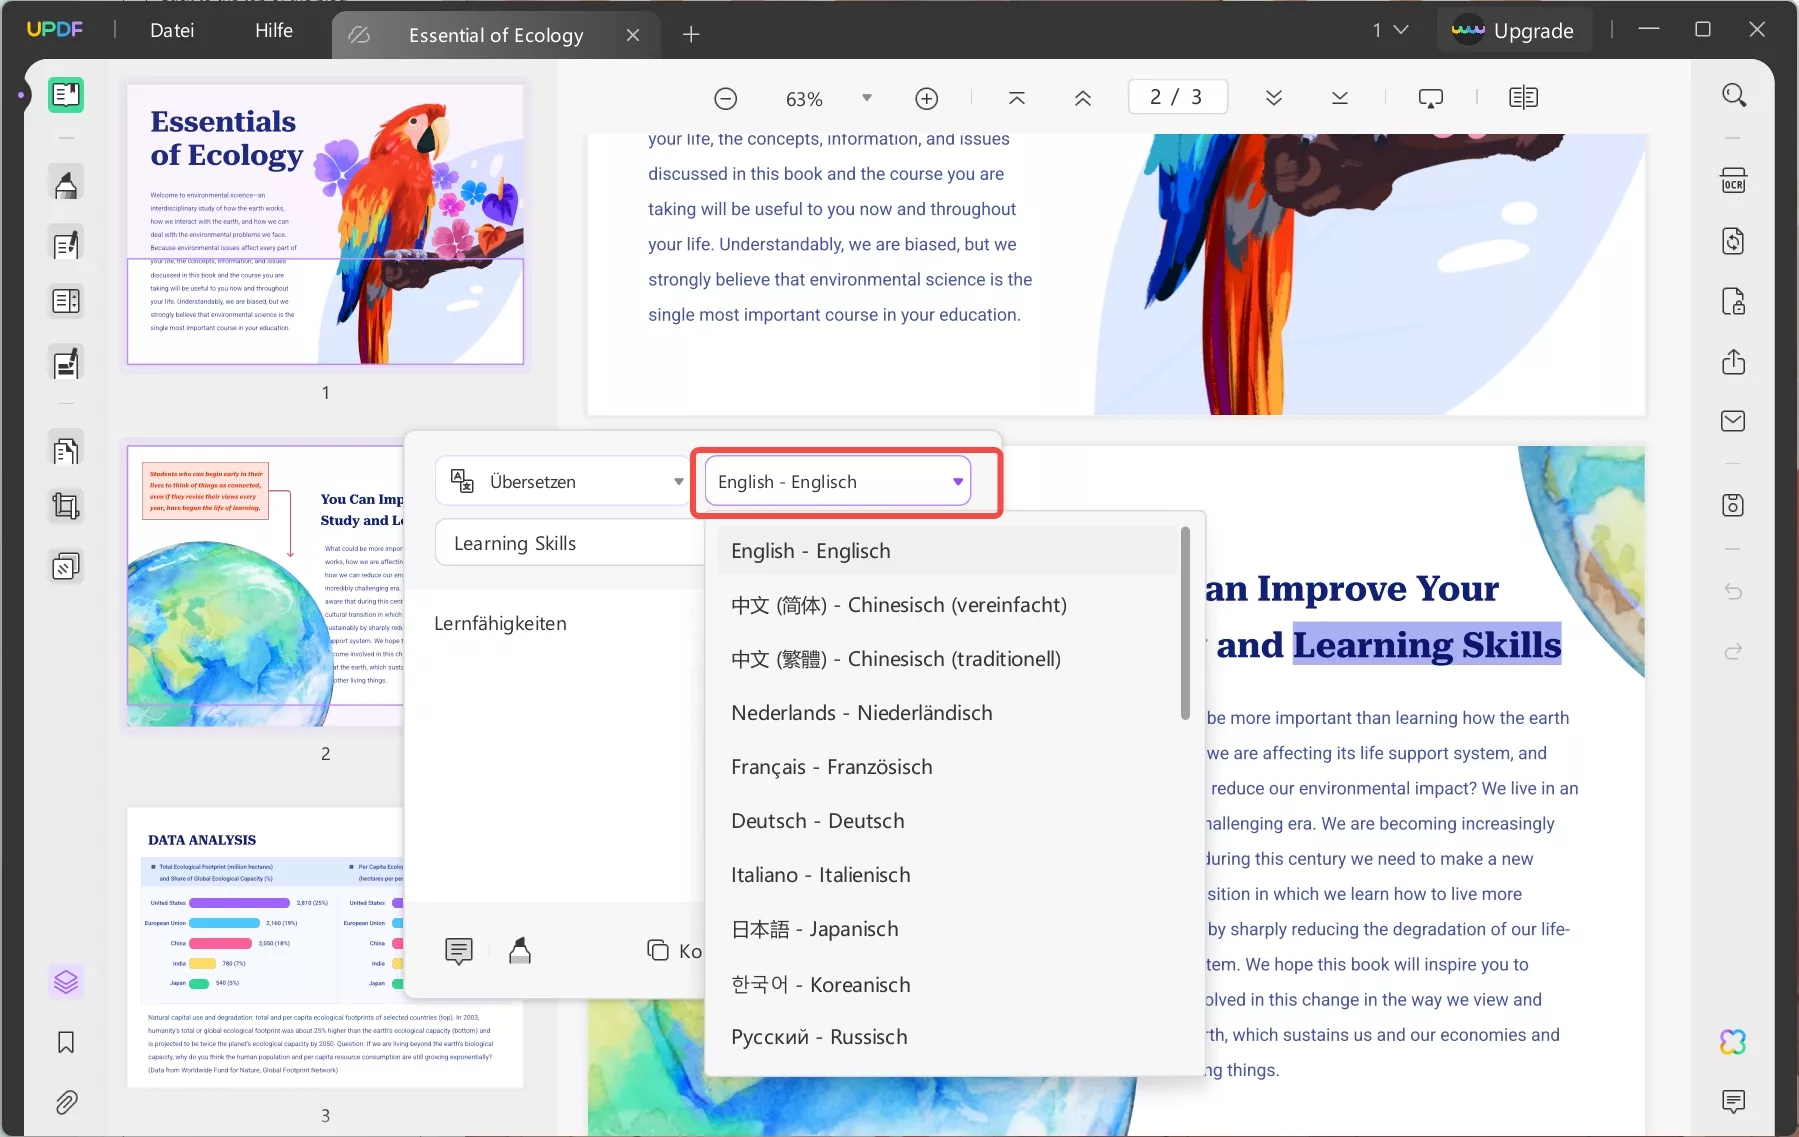
Task: Expand the 63% zoom level dropdown
Action: click(867, 98)
